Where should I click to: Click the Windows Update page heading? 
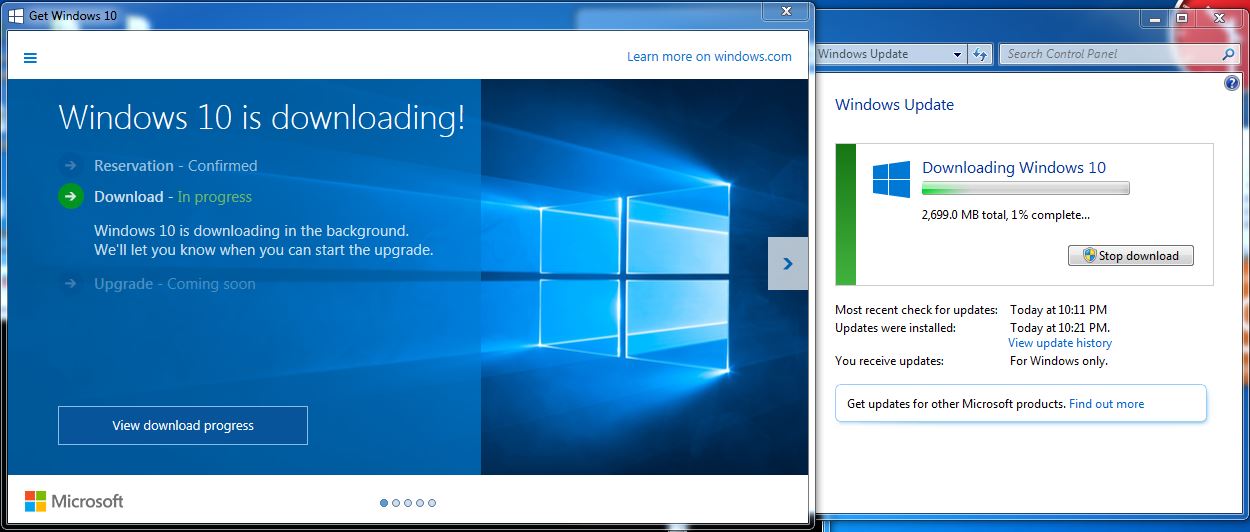pyautogui.click(x=894, y=105)
